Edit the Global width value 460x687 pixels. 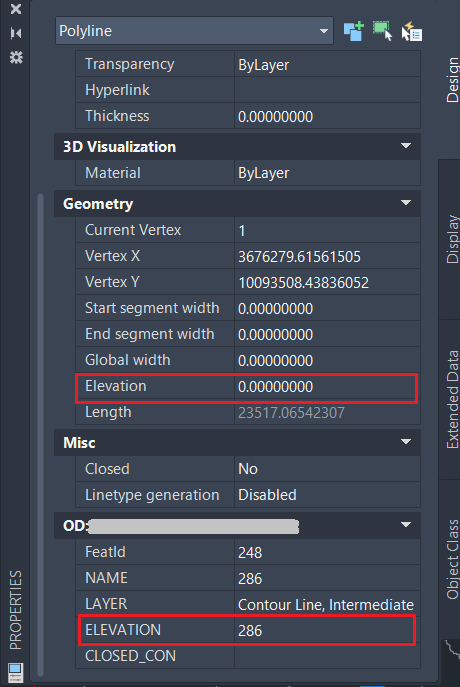[327, 361]
